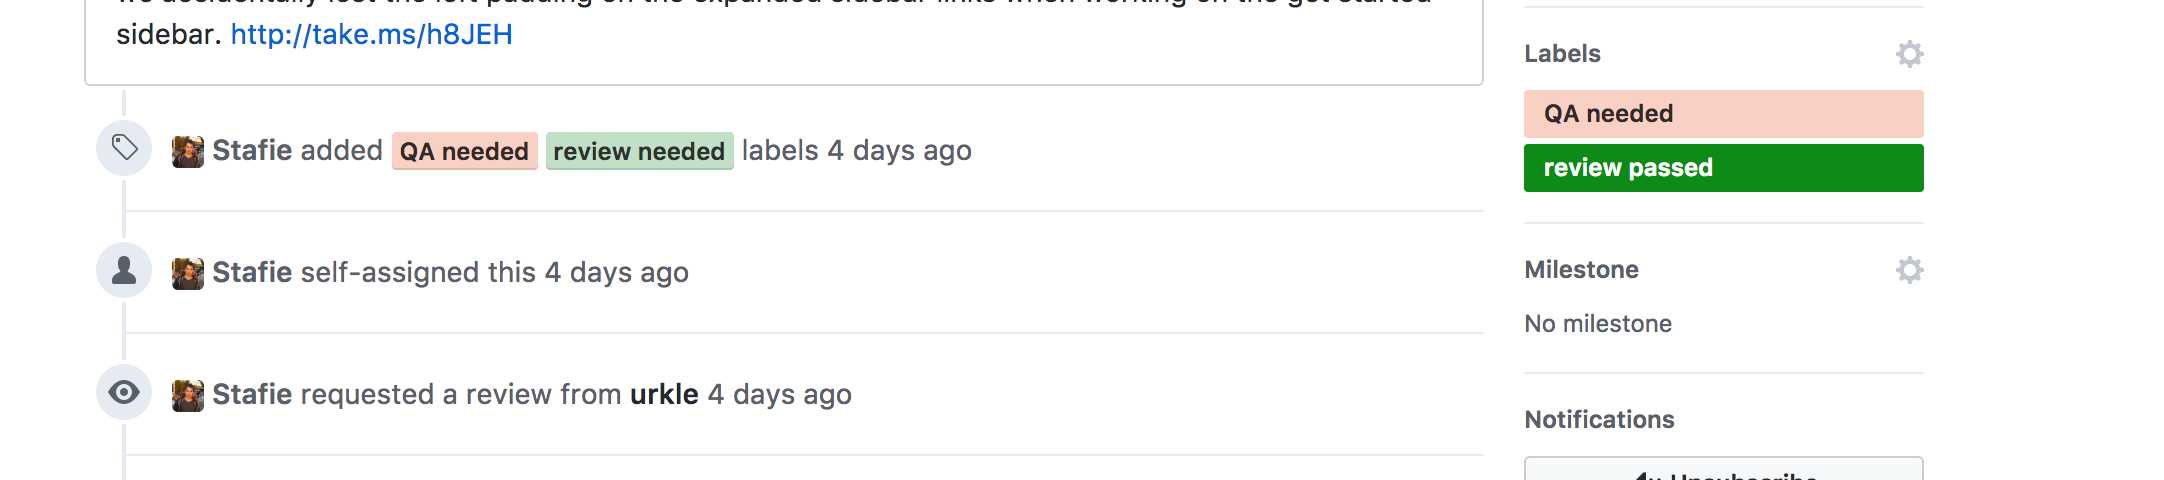Click the 'No milestone' text

pos(1598,324)
